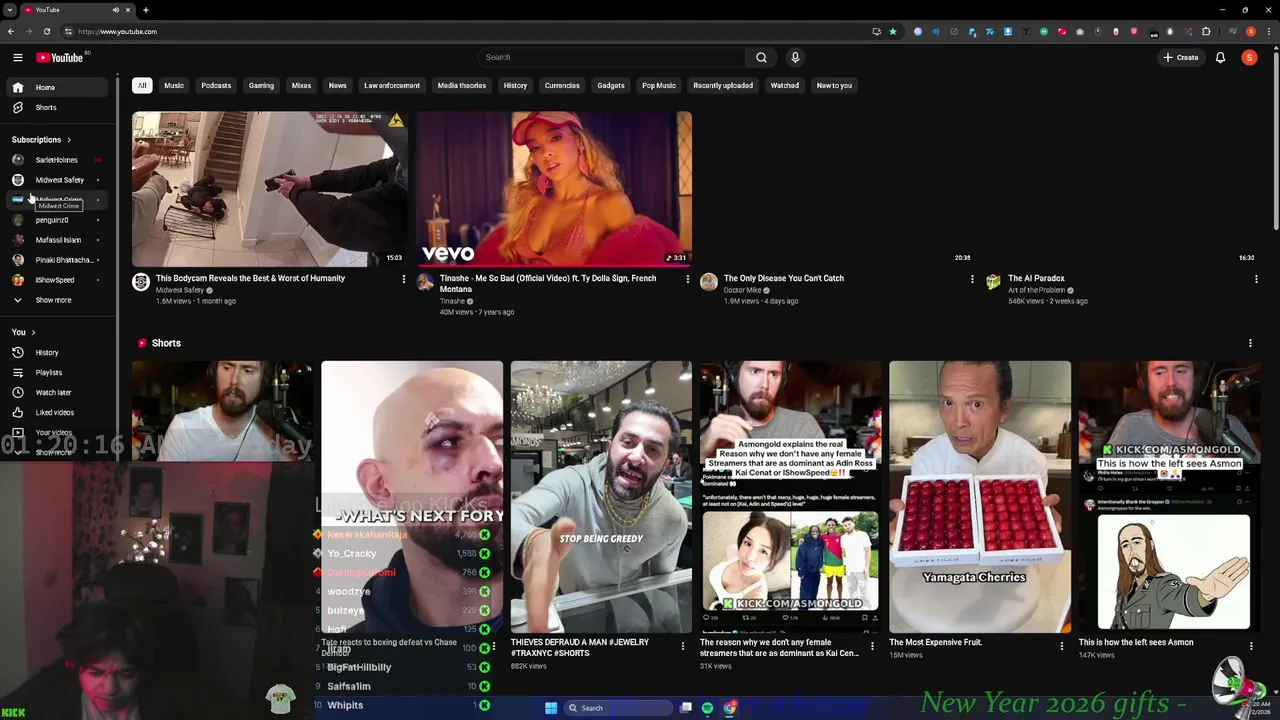1280x720 pixels.
Task: Open Liked videos in the sidebar
Action: pyautogui.click(x=58, y=412)
